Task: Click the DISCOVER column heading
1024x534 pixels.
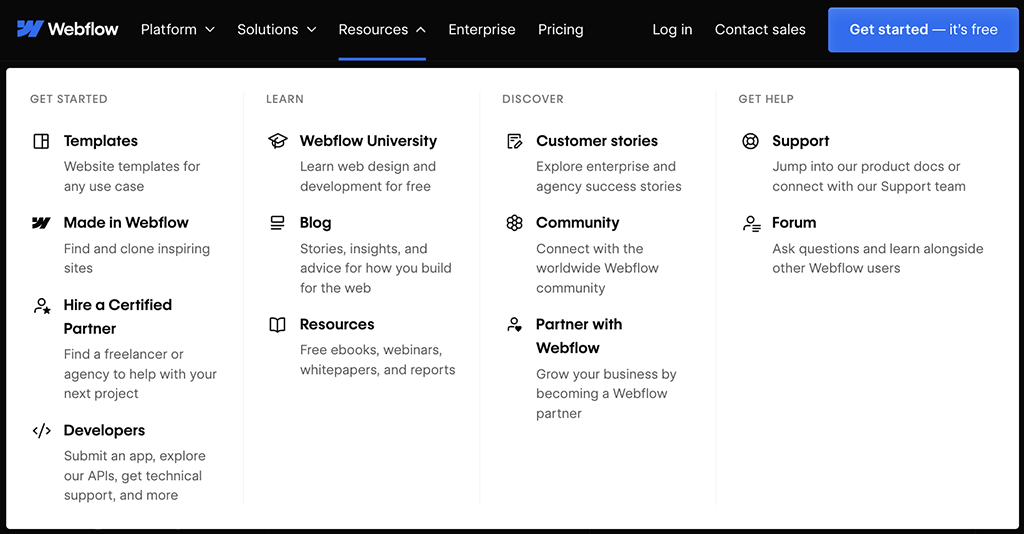Action: pyautogui.click(x=533, y=99)
